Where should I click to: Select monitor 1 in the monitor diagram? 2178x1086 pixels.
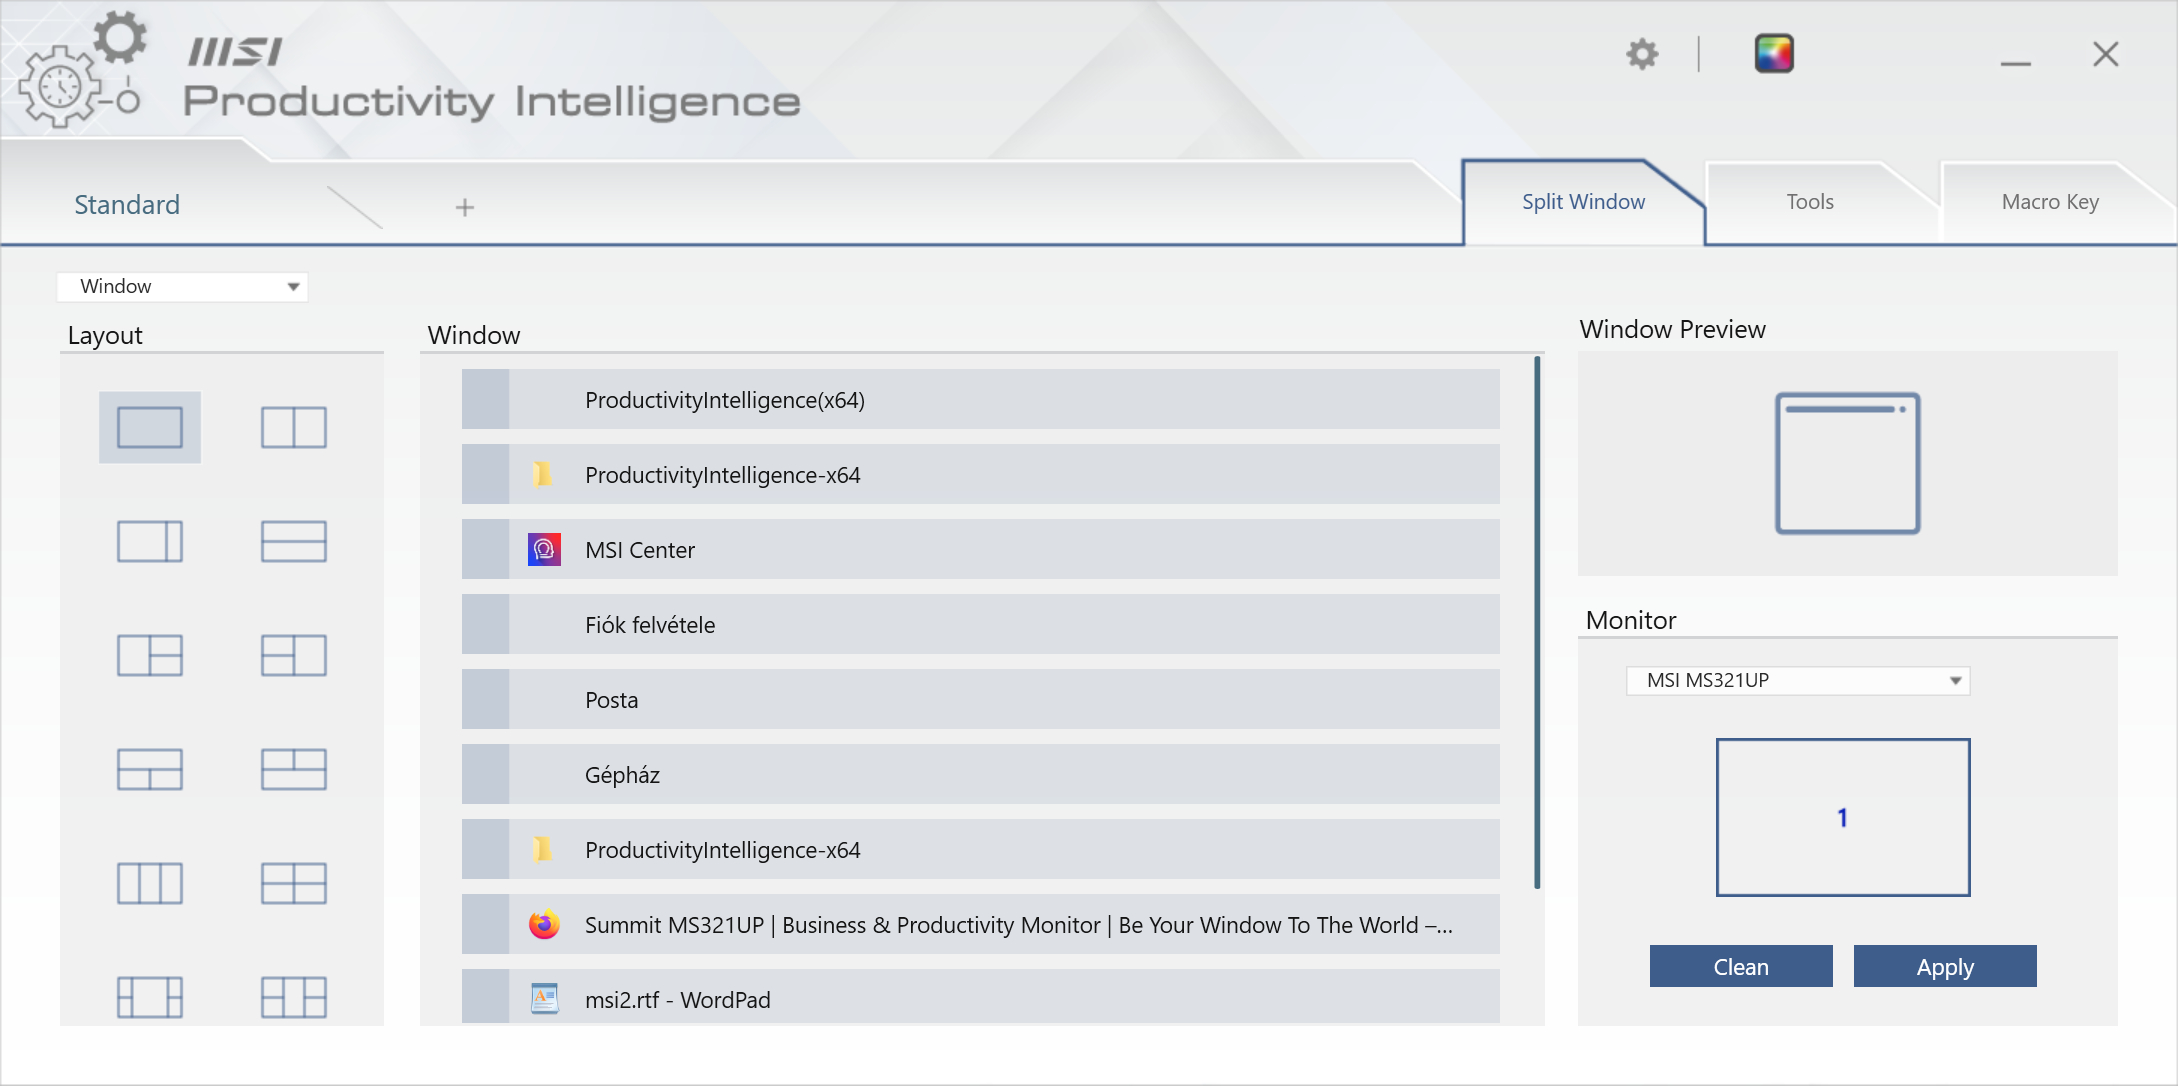[1843, 817]
